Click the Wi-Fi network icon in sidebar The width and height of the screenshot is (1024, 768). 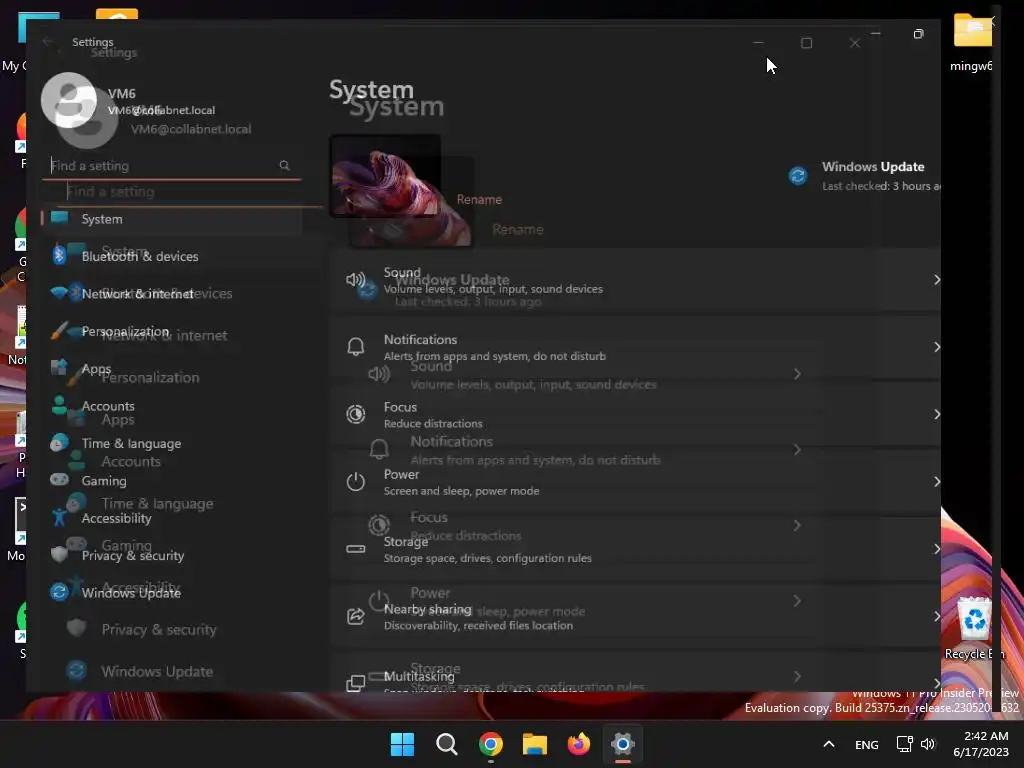tap(59, 293)
